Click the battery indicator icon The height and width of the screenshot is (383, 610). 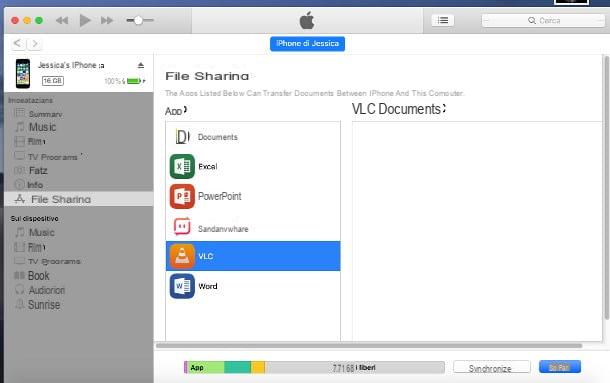click(134, 81)
